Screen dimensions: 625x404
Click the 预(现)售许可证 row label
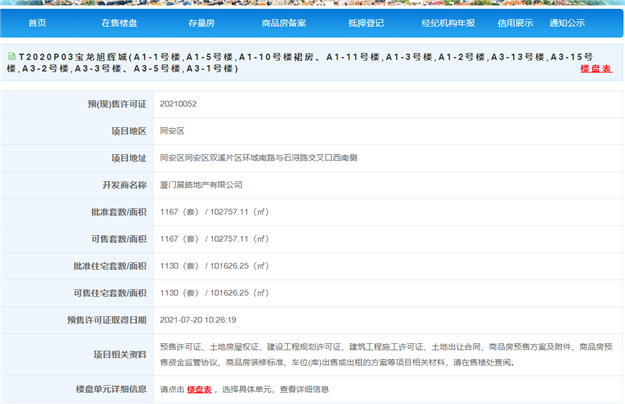[x=117, y=104]
